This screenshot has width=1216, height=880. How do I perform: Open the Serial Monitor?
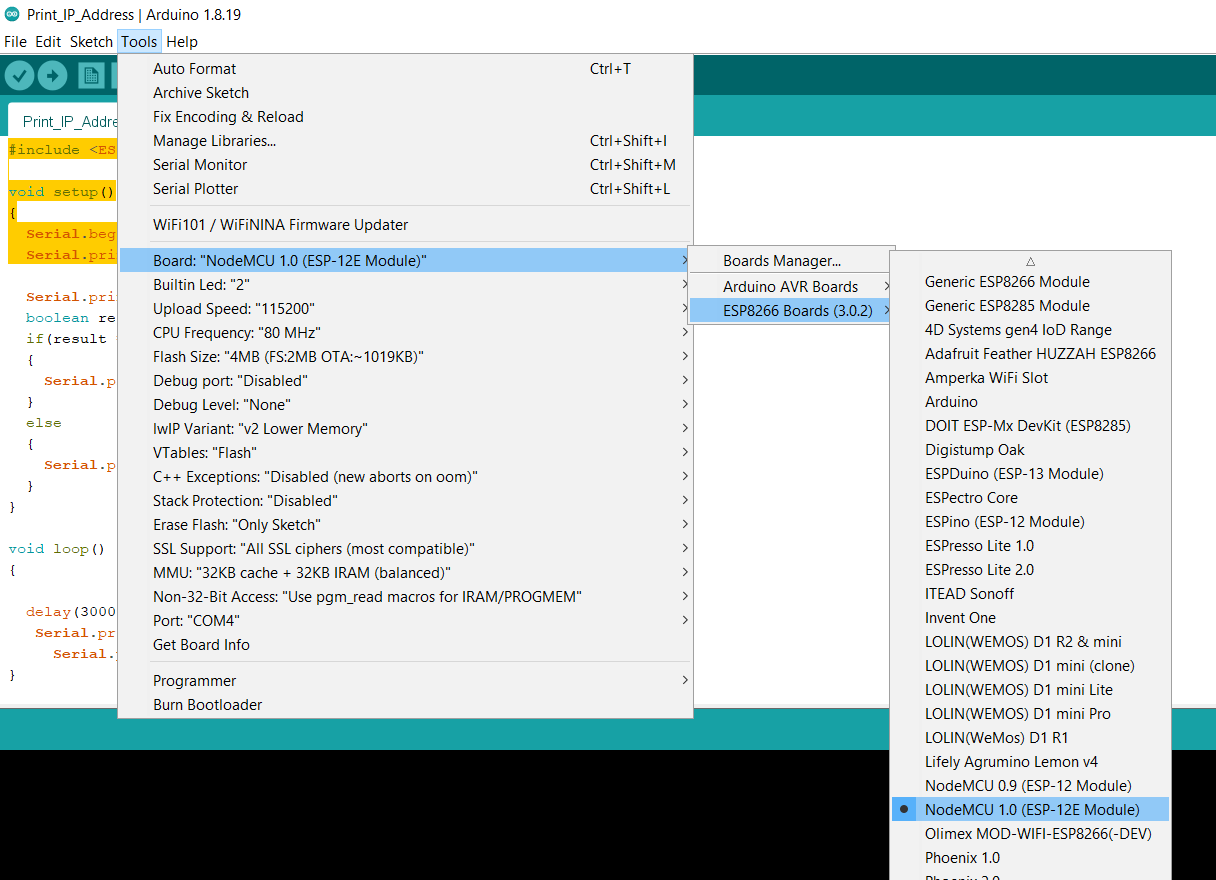pyautogui.click(x=405, y=165)
